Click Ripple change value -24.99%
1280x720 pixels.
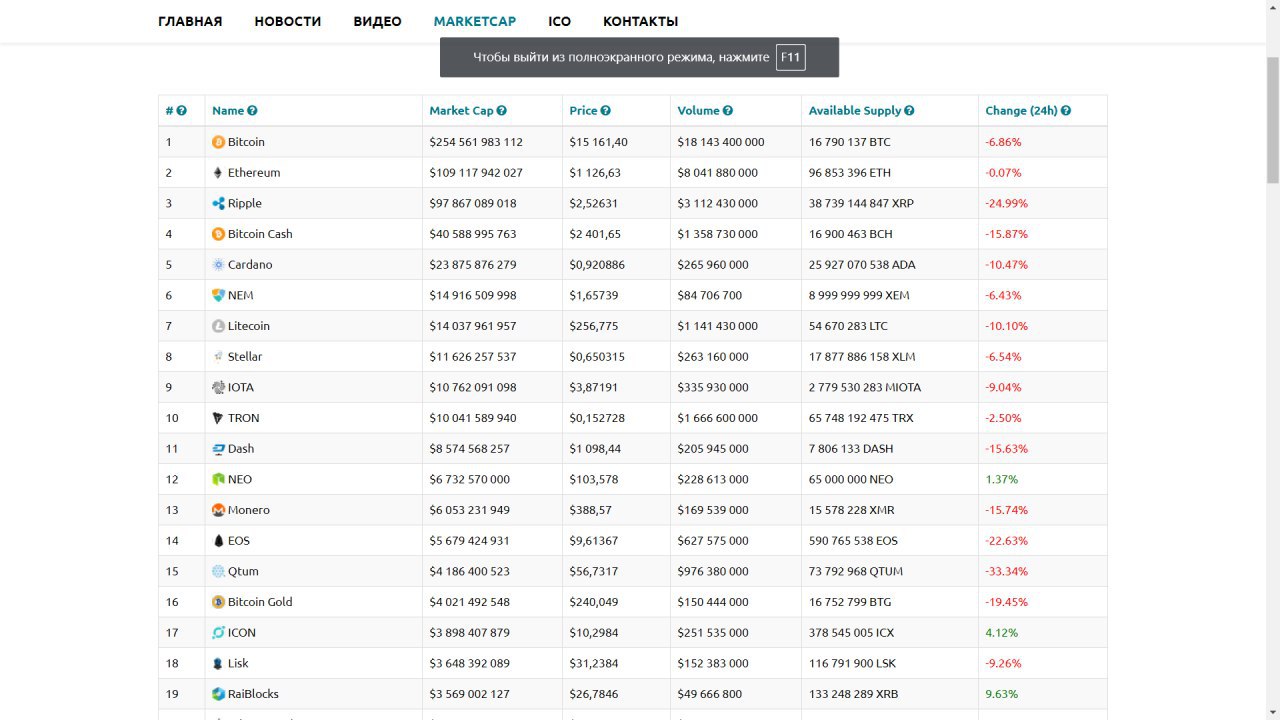1006,203
